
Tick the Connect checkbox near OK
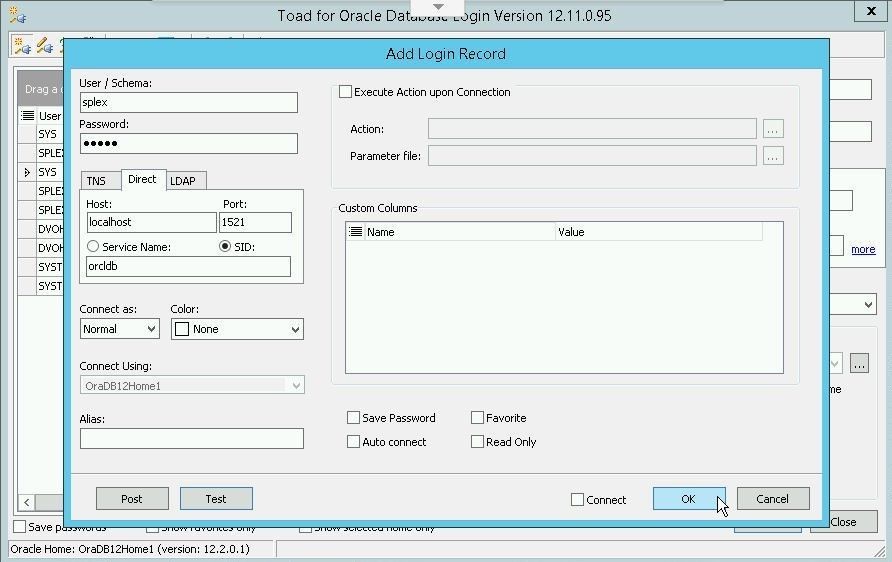point(577,499)
